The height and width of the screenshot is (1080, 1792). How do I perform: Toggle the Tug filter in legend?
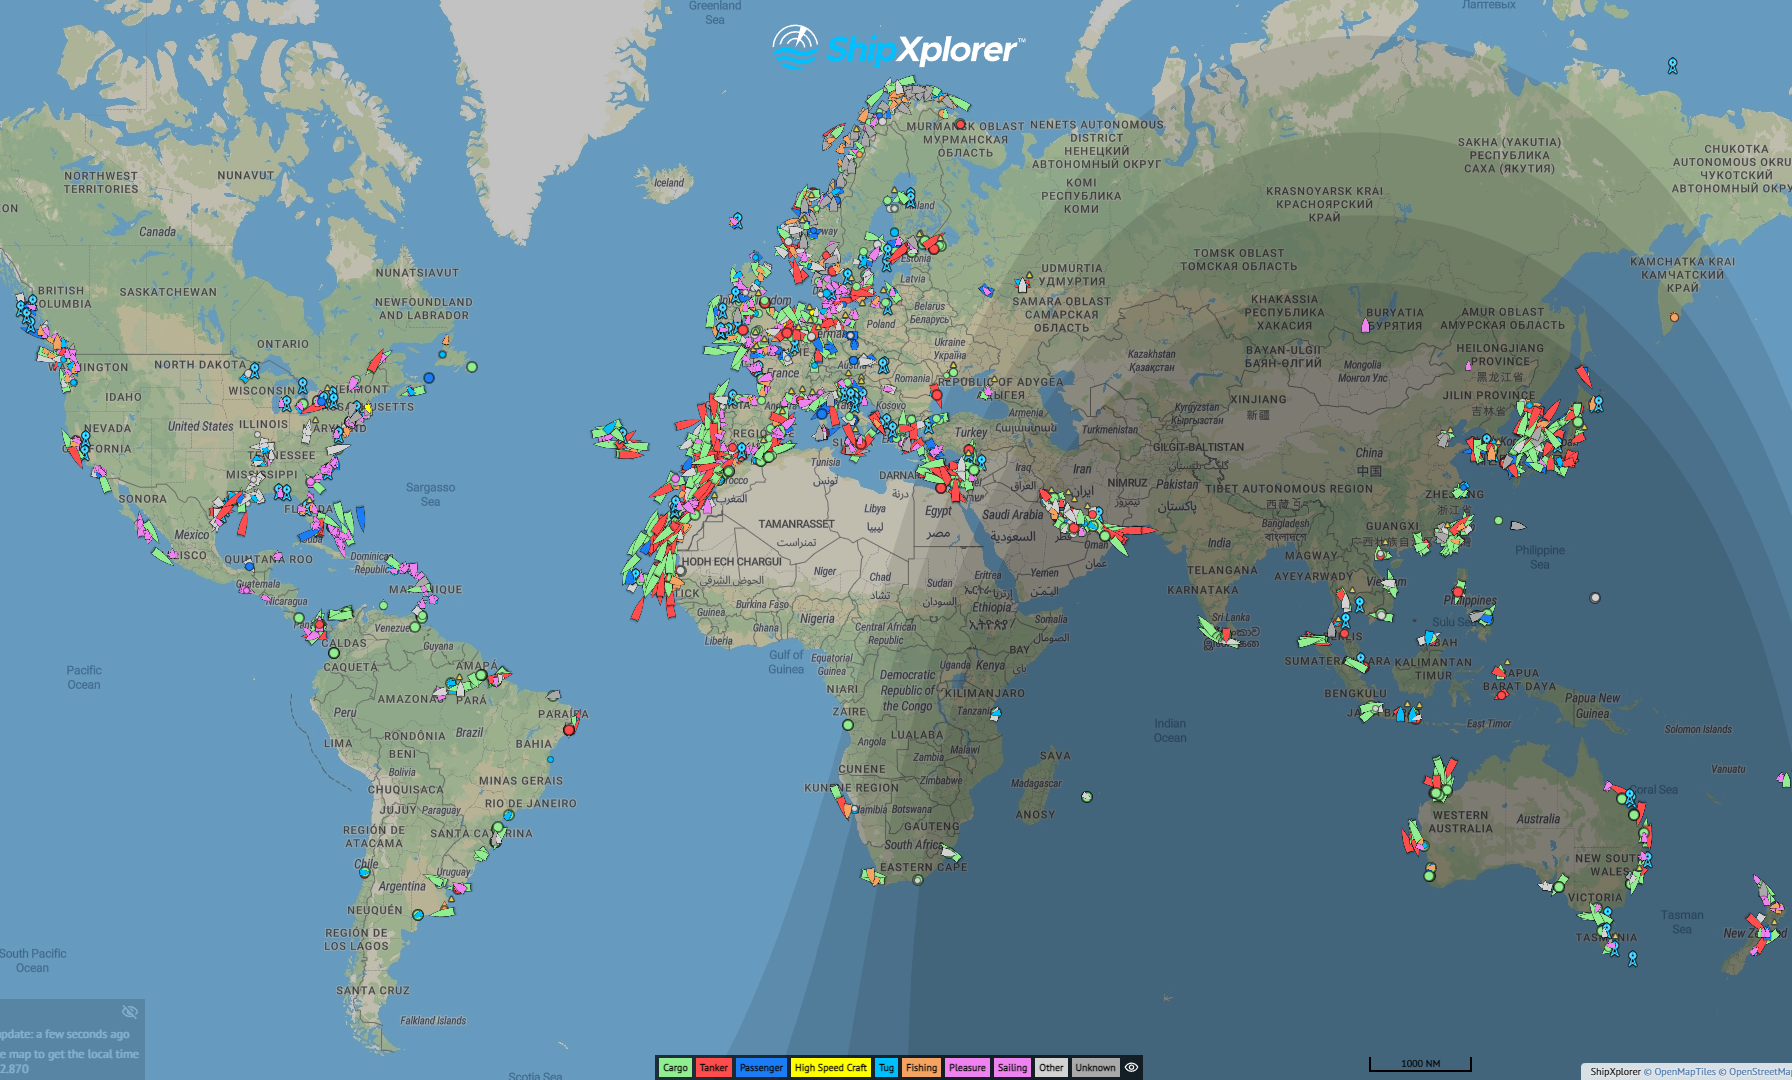(x=886, y=1067)
